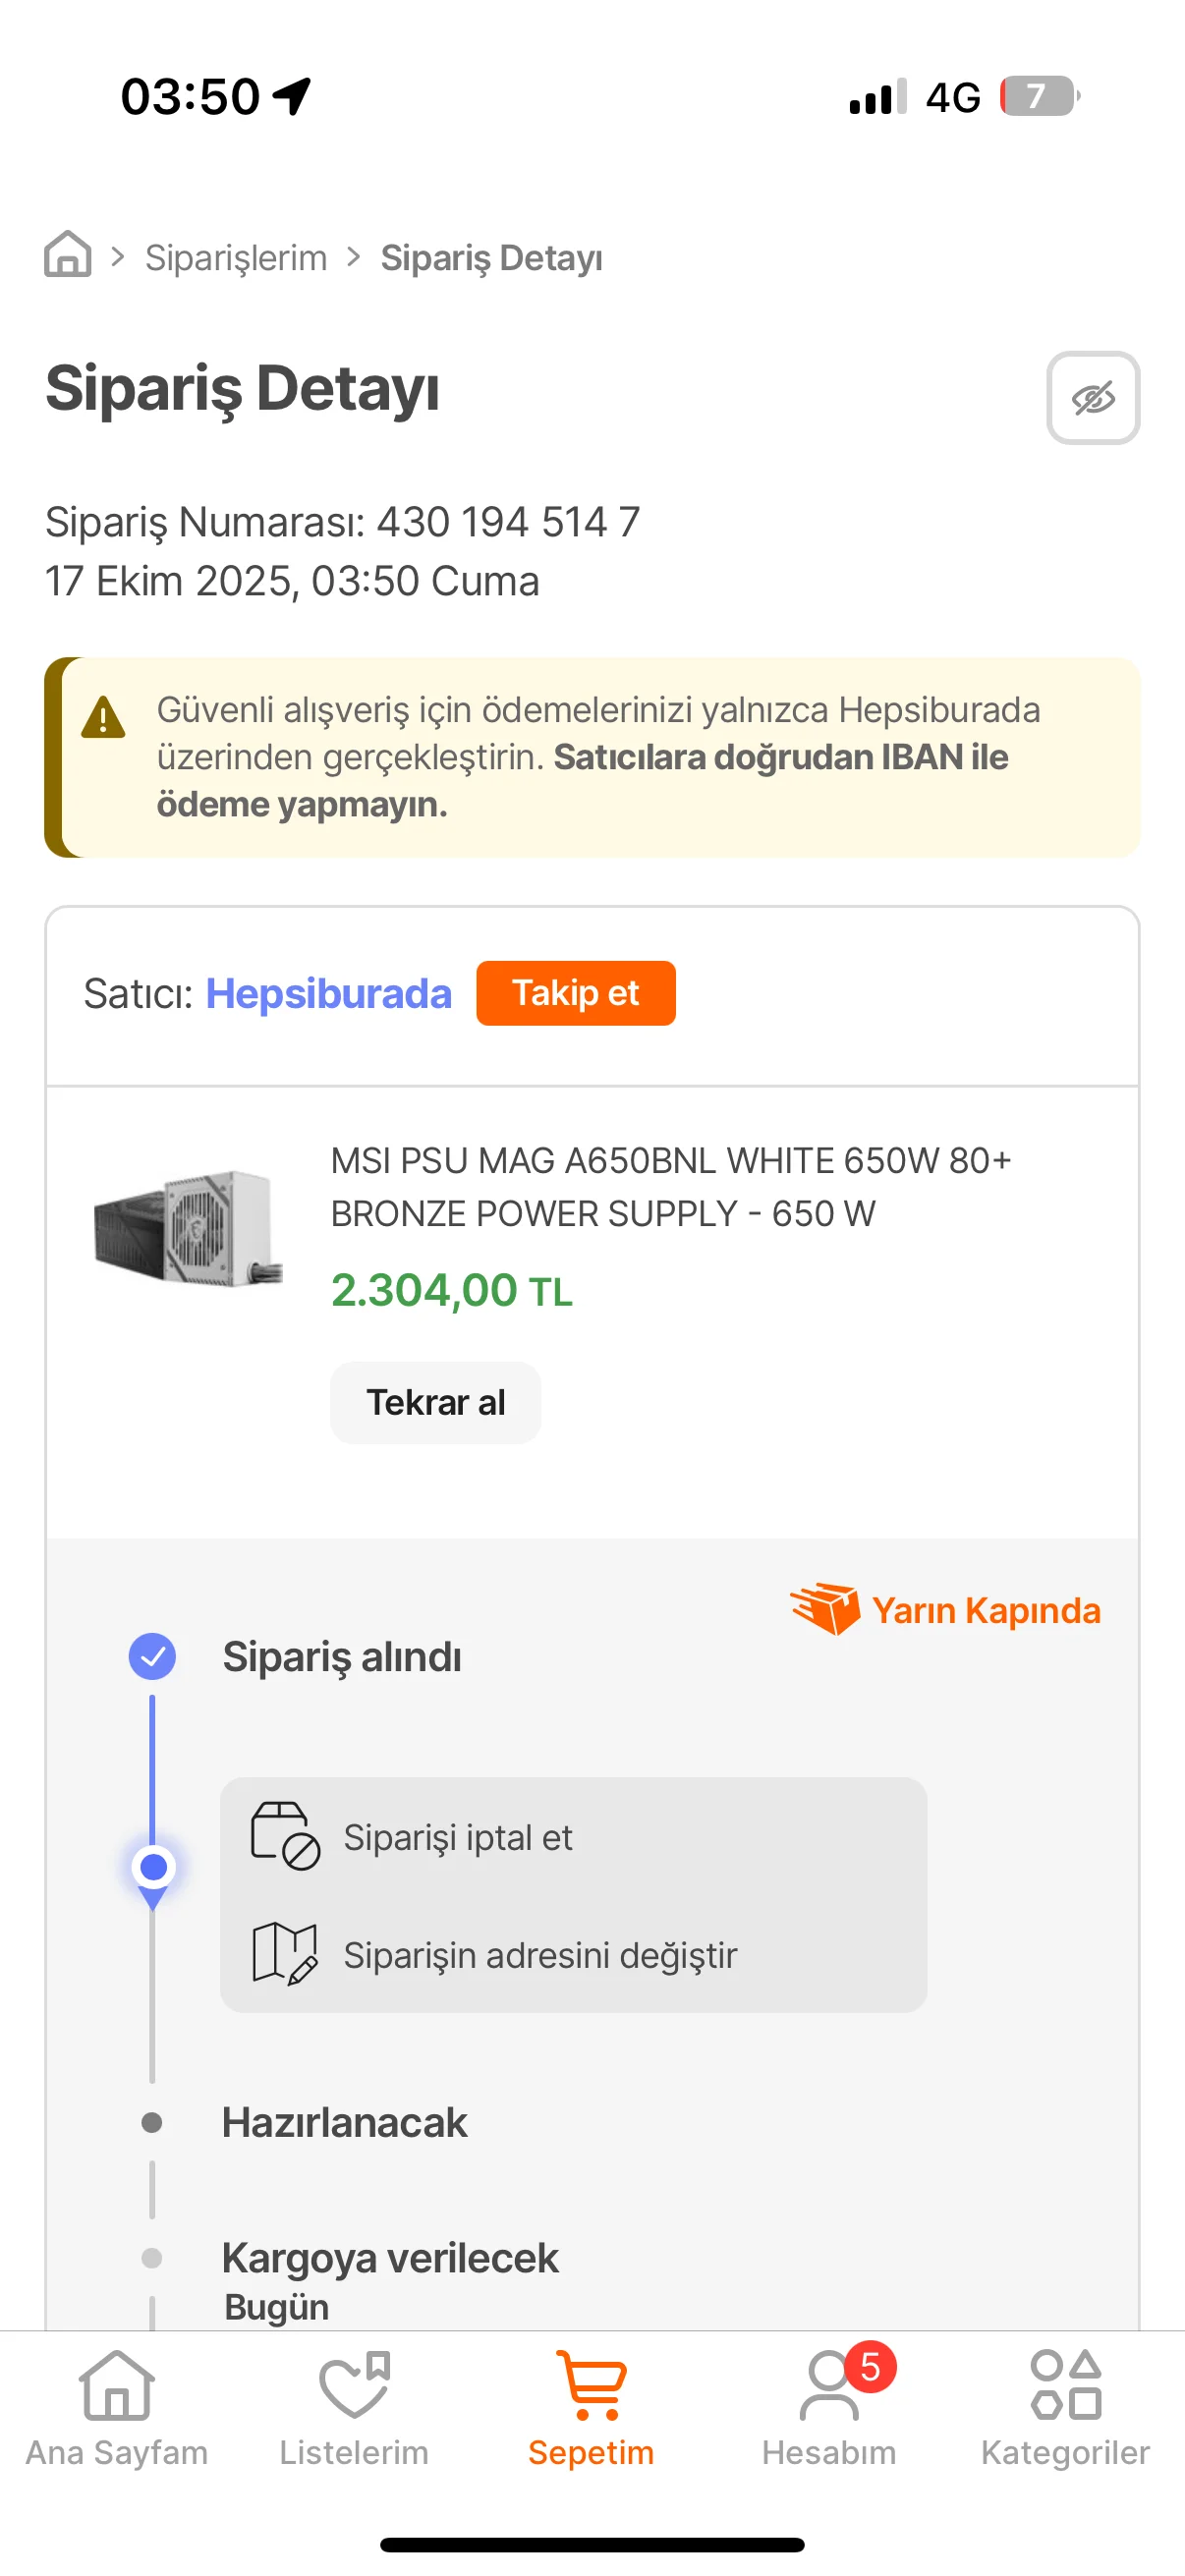Choose Siparişin adresini değiştir option
Image resolution: width=1185 pixels, height=2576 pixels.
coord(540,1955)
